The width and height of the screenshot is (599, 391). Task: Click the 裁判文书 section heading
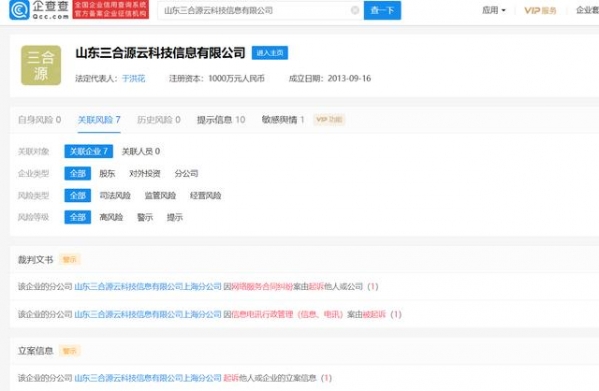click(36, 260)
